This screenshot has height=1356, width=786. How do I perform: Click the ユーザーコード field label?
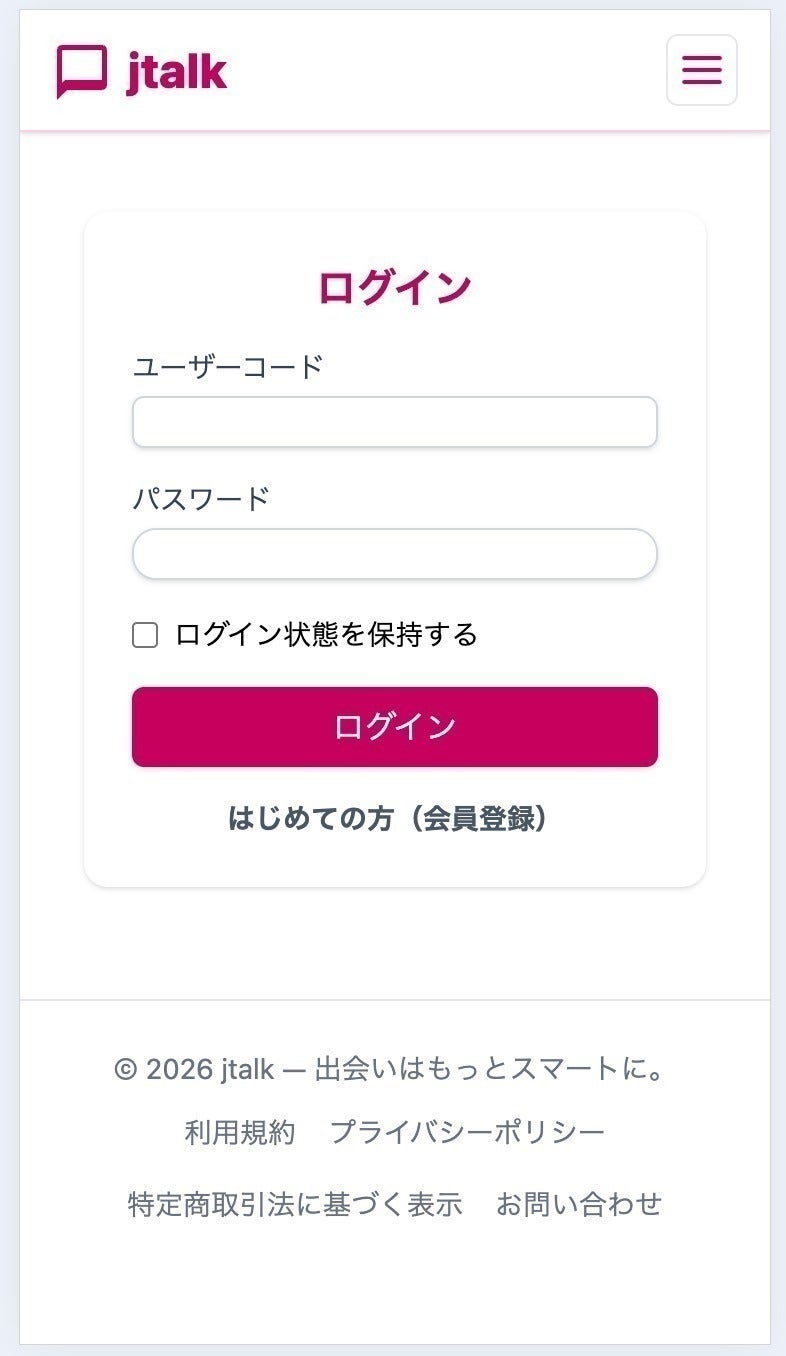click(228, 367)
